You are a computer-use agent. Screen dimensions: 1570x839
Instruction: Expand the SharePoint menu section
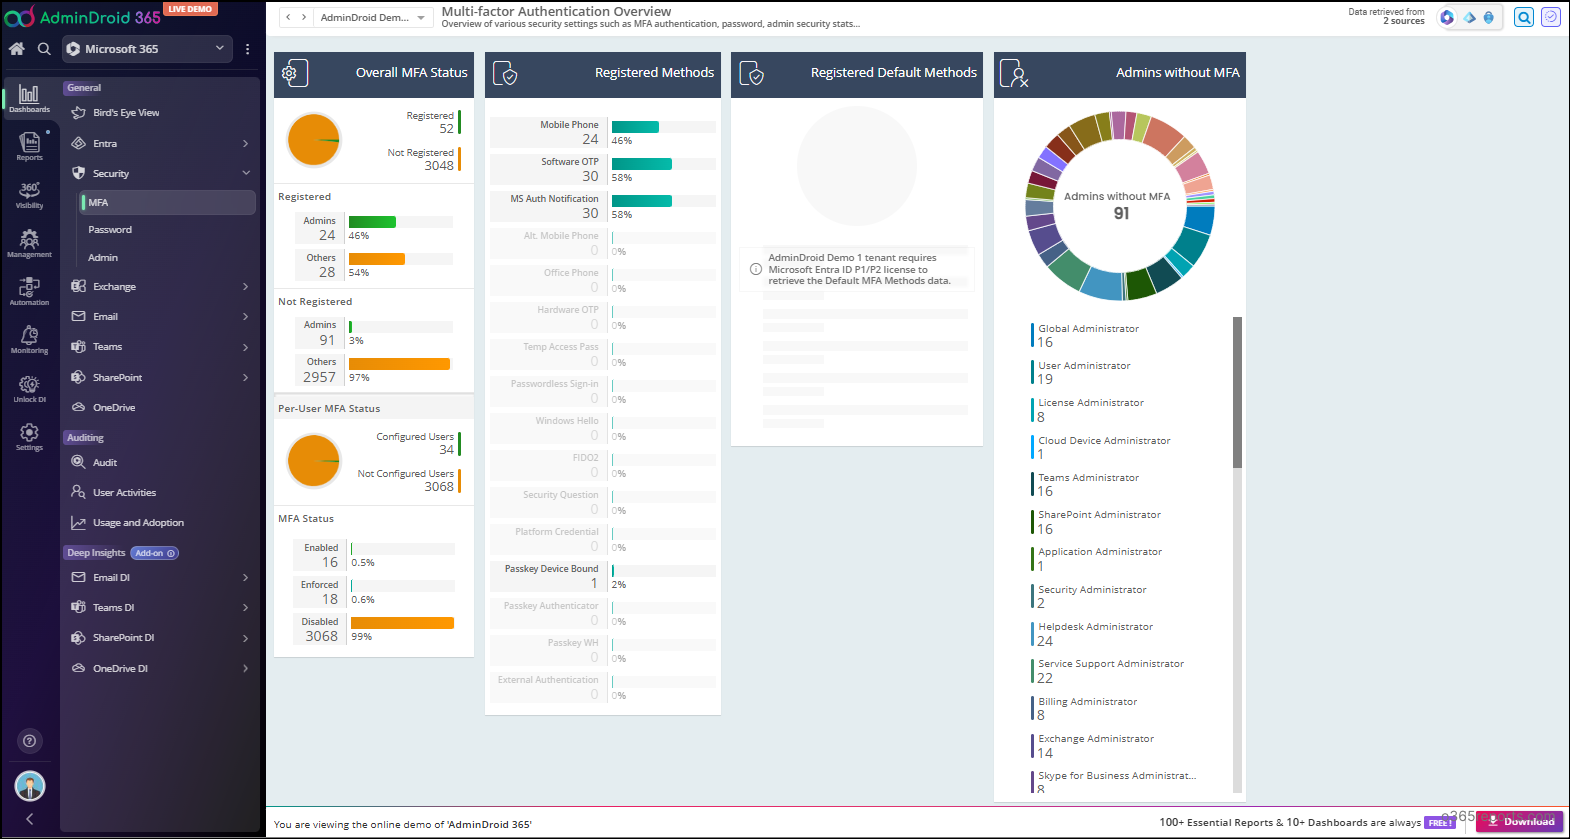[160, 377]
